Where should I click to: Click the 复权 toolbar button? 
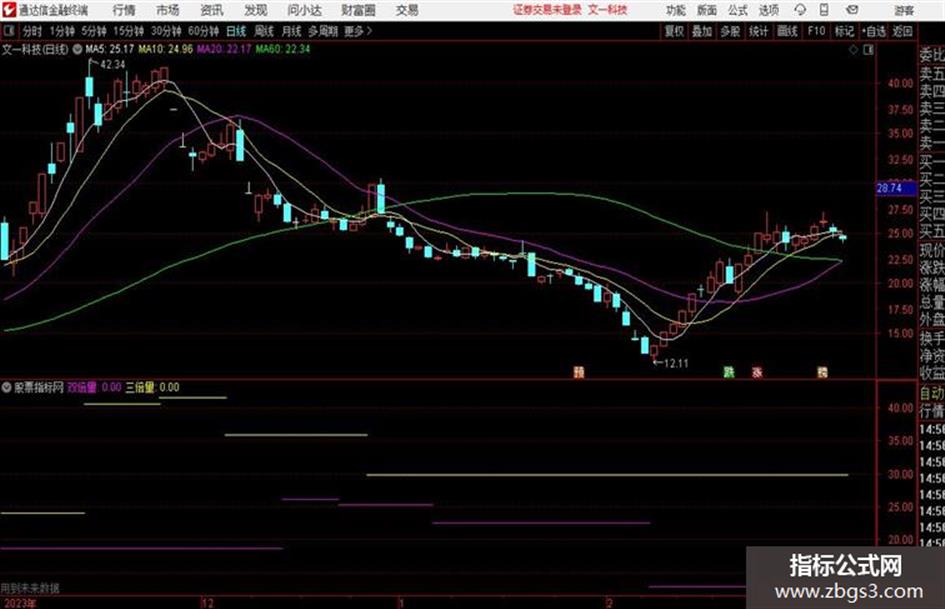[674, 31]
